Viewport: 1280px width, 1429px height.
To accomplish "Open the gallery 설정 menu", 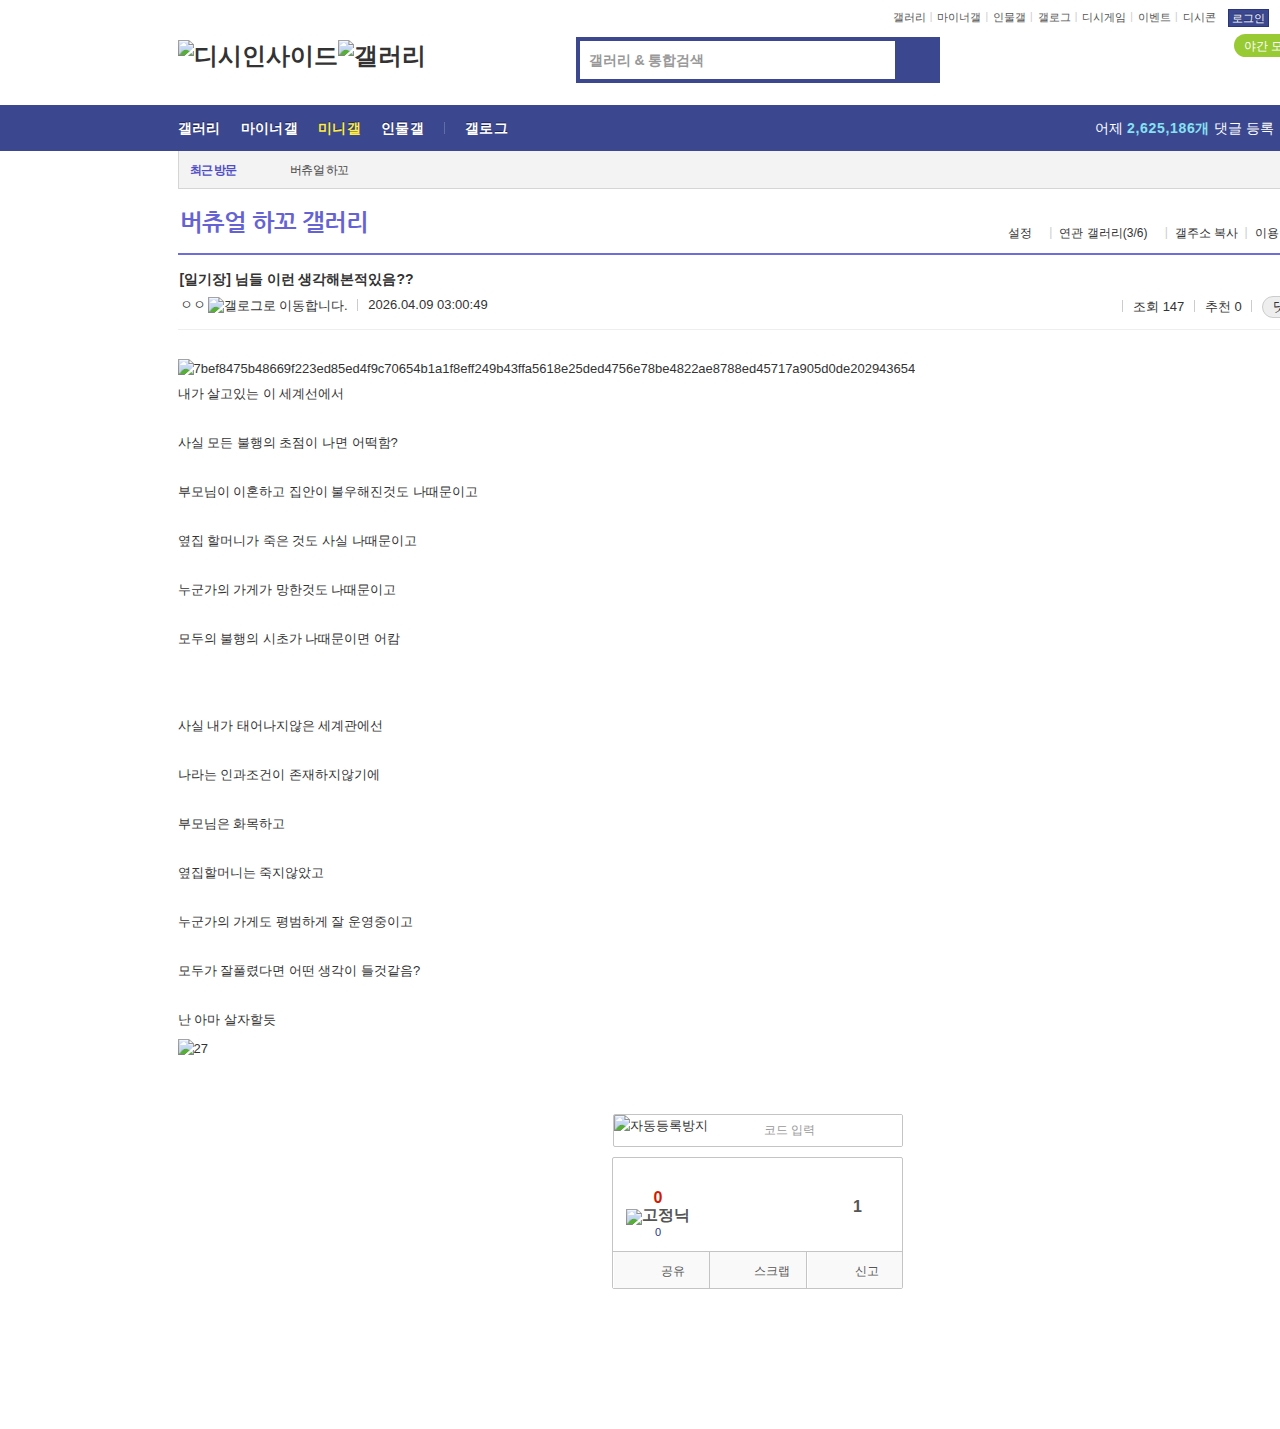I will point(1019,233).
